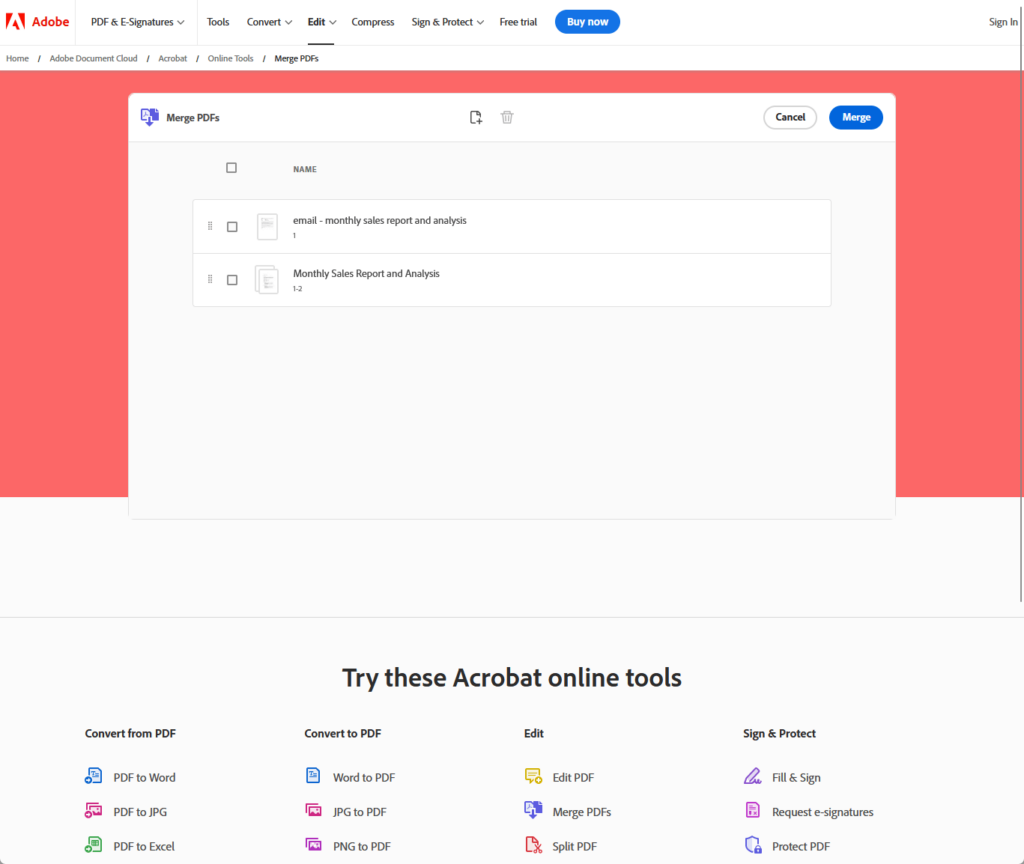1024x864 pixels.
Task: Click the PNG to PDF link text
Action: [362, 846]
